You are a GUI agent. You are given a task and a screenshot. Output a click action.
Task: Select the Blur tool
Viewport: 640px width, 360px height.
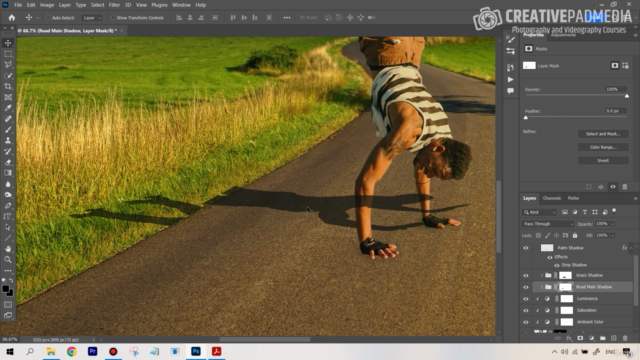[8, 184]
